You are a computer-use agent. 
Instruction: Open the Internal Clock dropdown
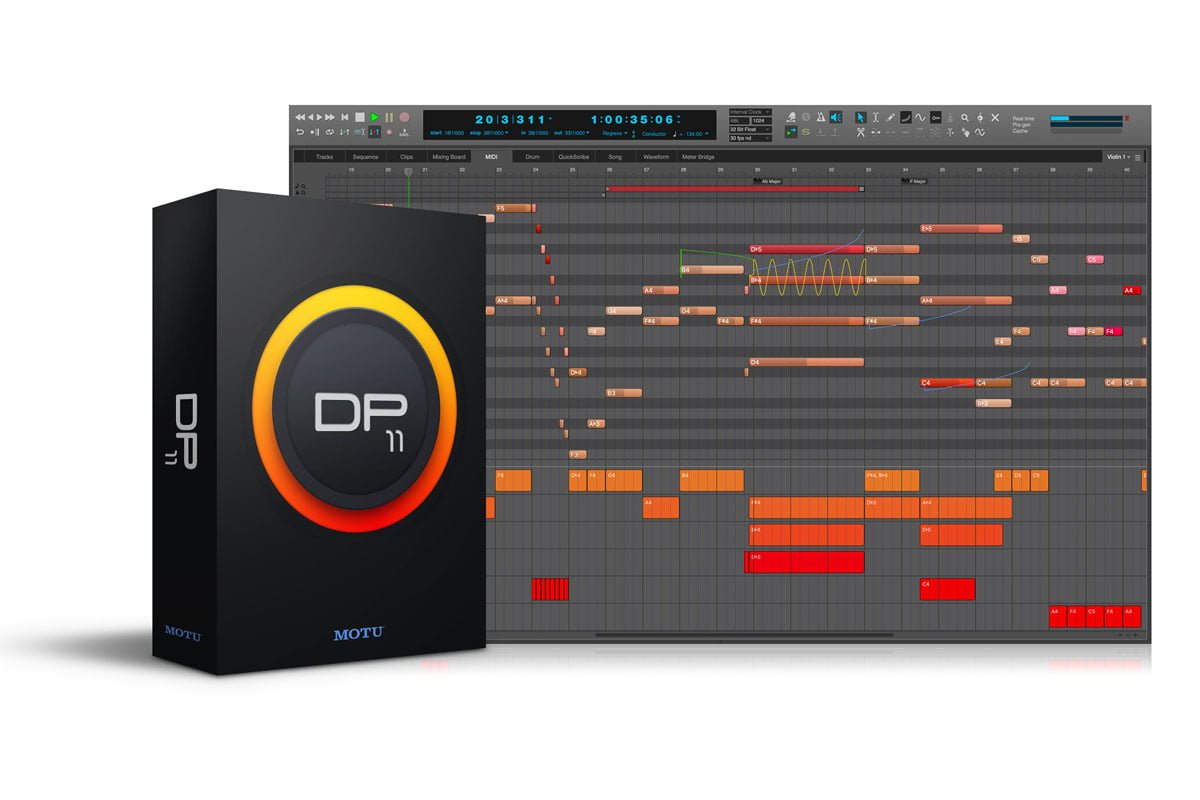tap(750, 112)
